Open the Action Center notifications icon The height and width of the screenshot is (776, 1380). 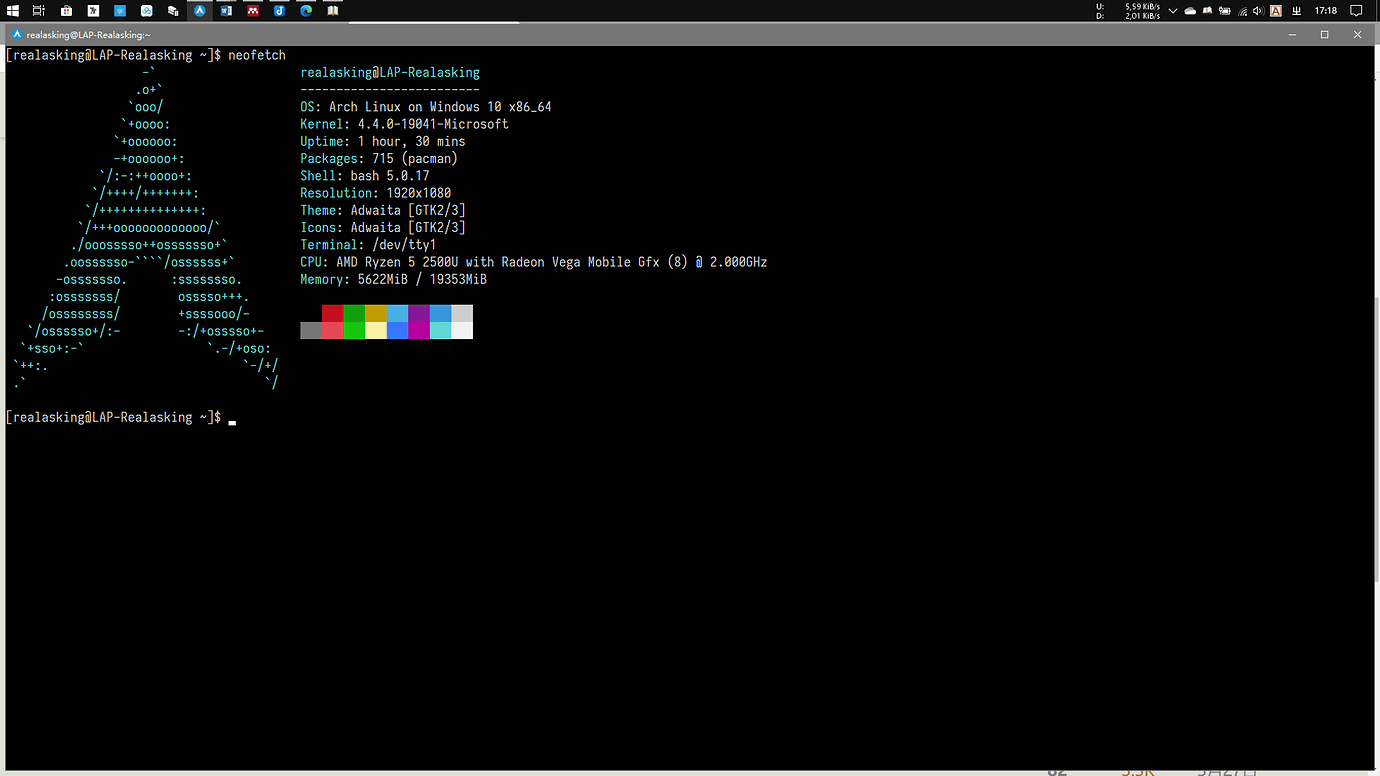point(1356,11)
